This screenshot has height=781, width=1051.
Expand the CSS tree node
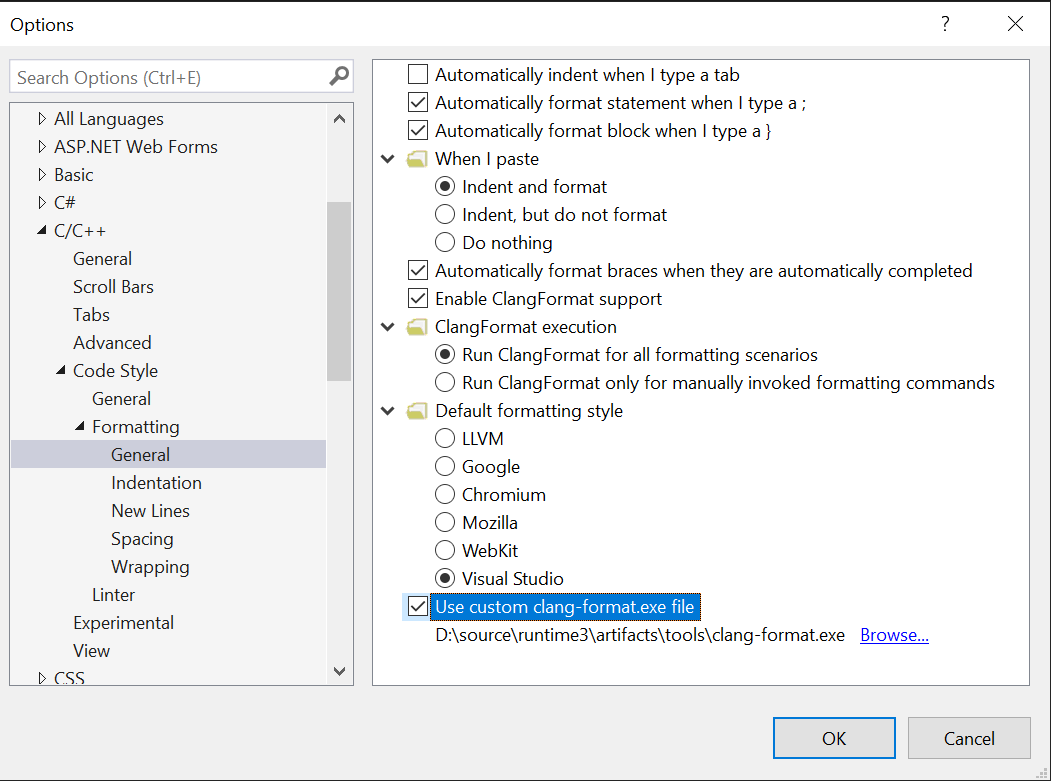42,678
